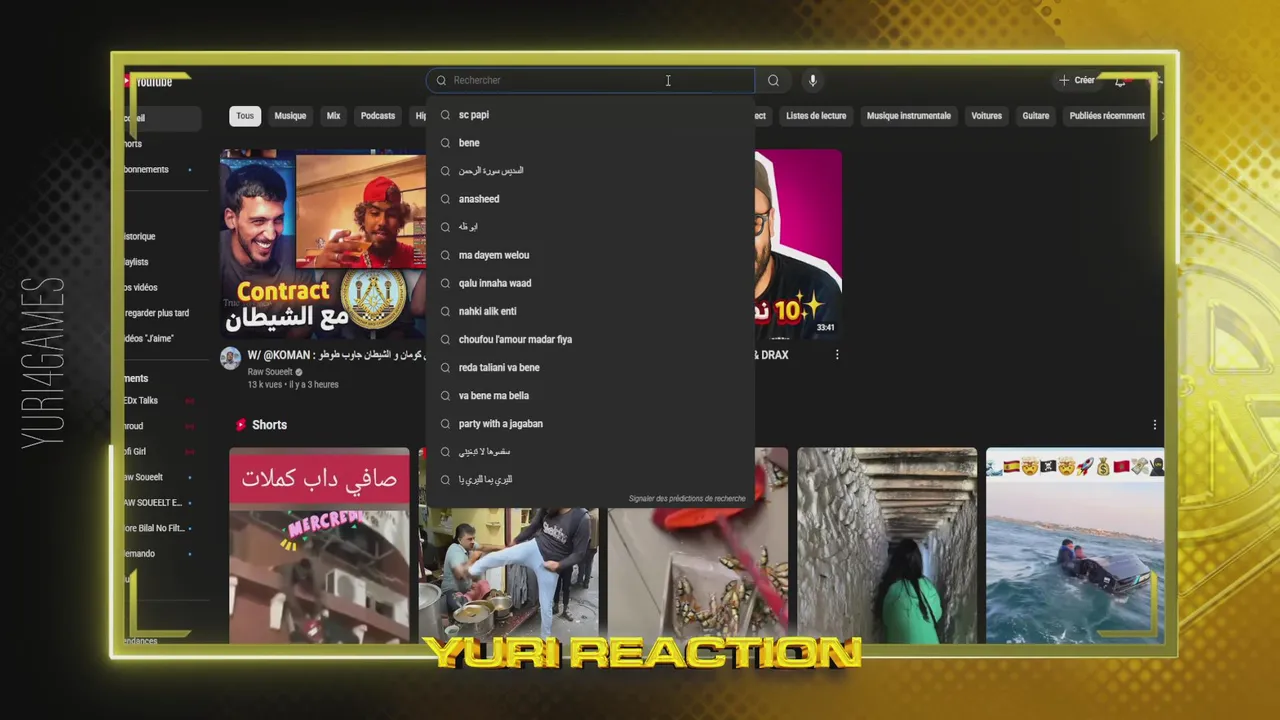Select the 'Listes de lecture' filter chip

(816, 116)
